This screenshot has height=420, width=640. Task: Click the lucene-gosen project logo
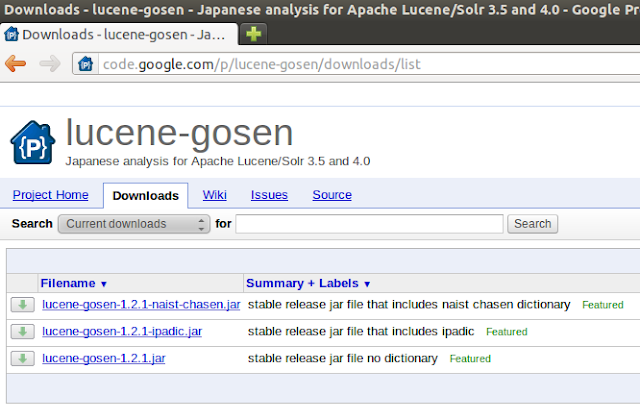(33, 142)
